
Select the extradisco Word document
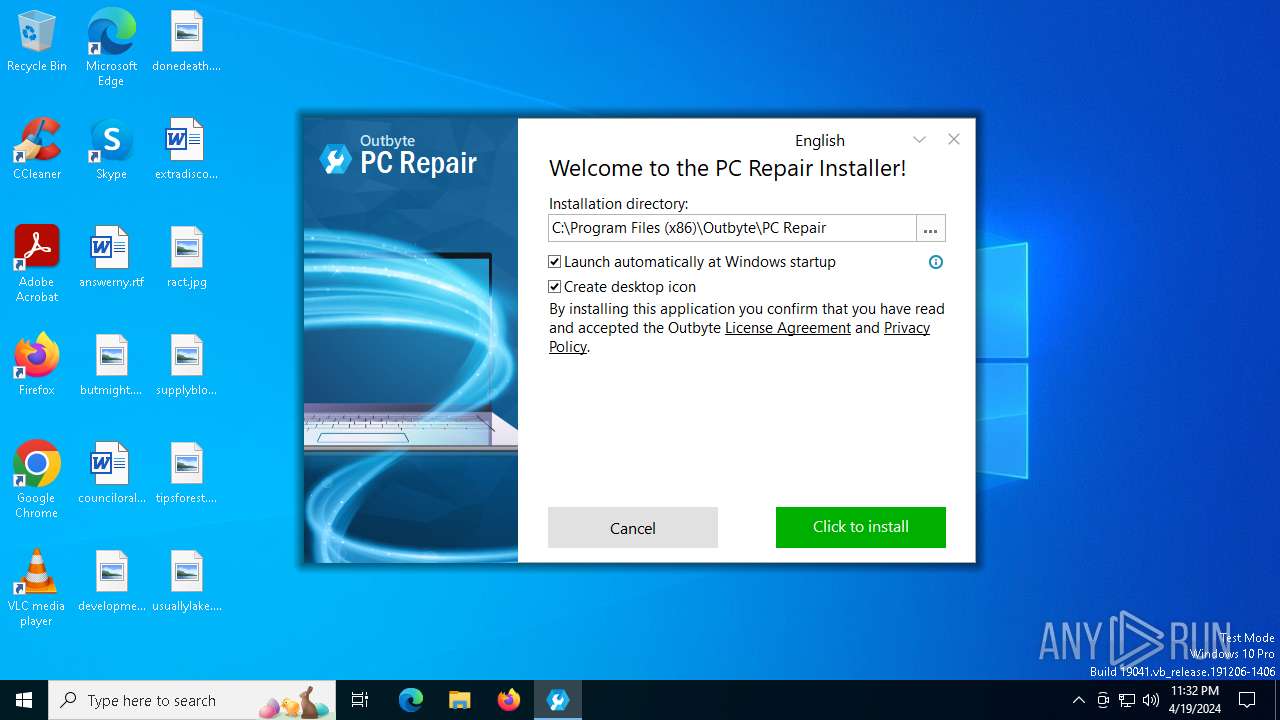click(187, 149)
